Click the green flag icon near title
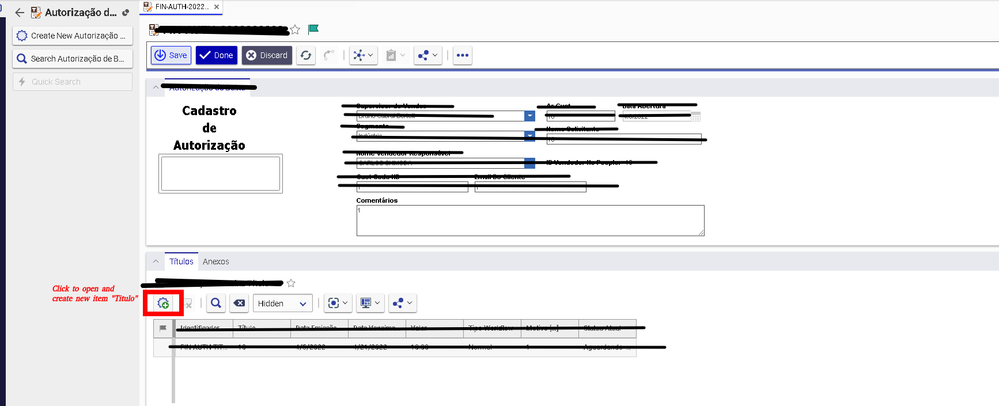This screenshot has width=999, height=406. [313, 30]
